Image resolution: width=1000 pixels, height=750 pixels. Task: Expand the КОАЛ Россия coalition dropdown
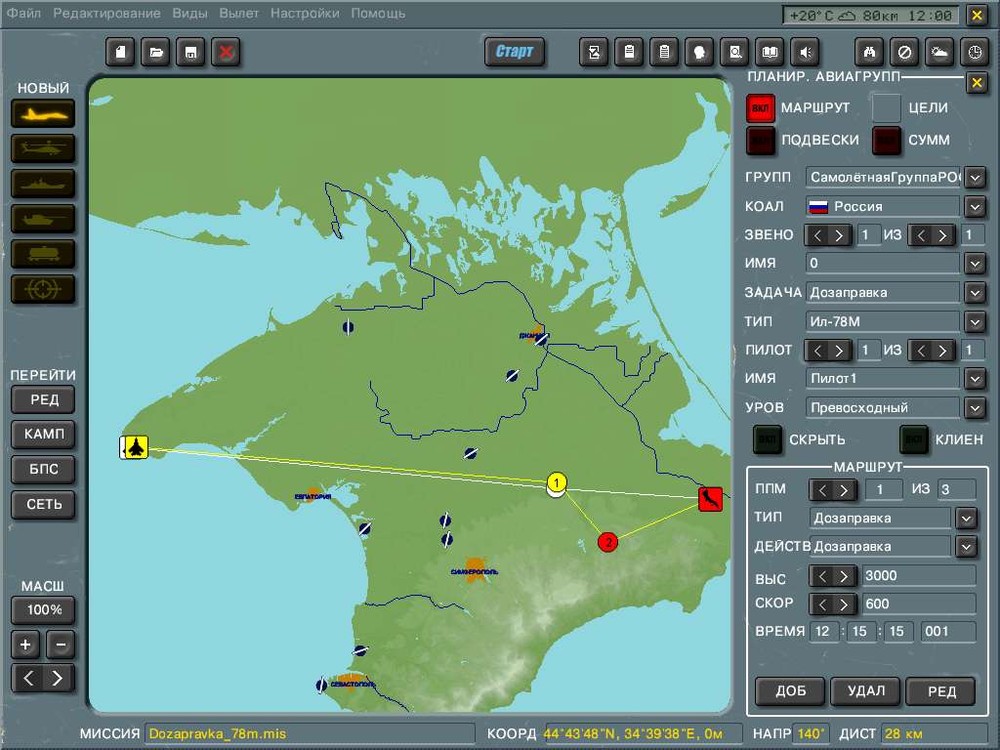tap(975, 207)
